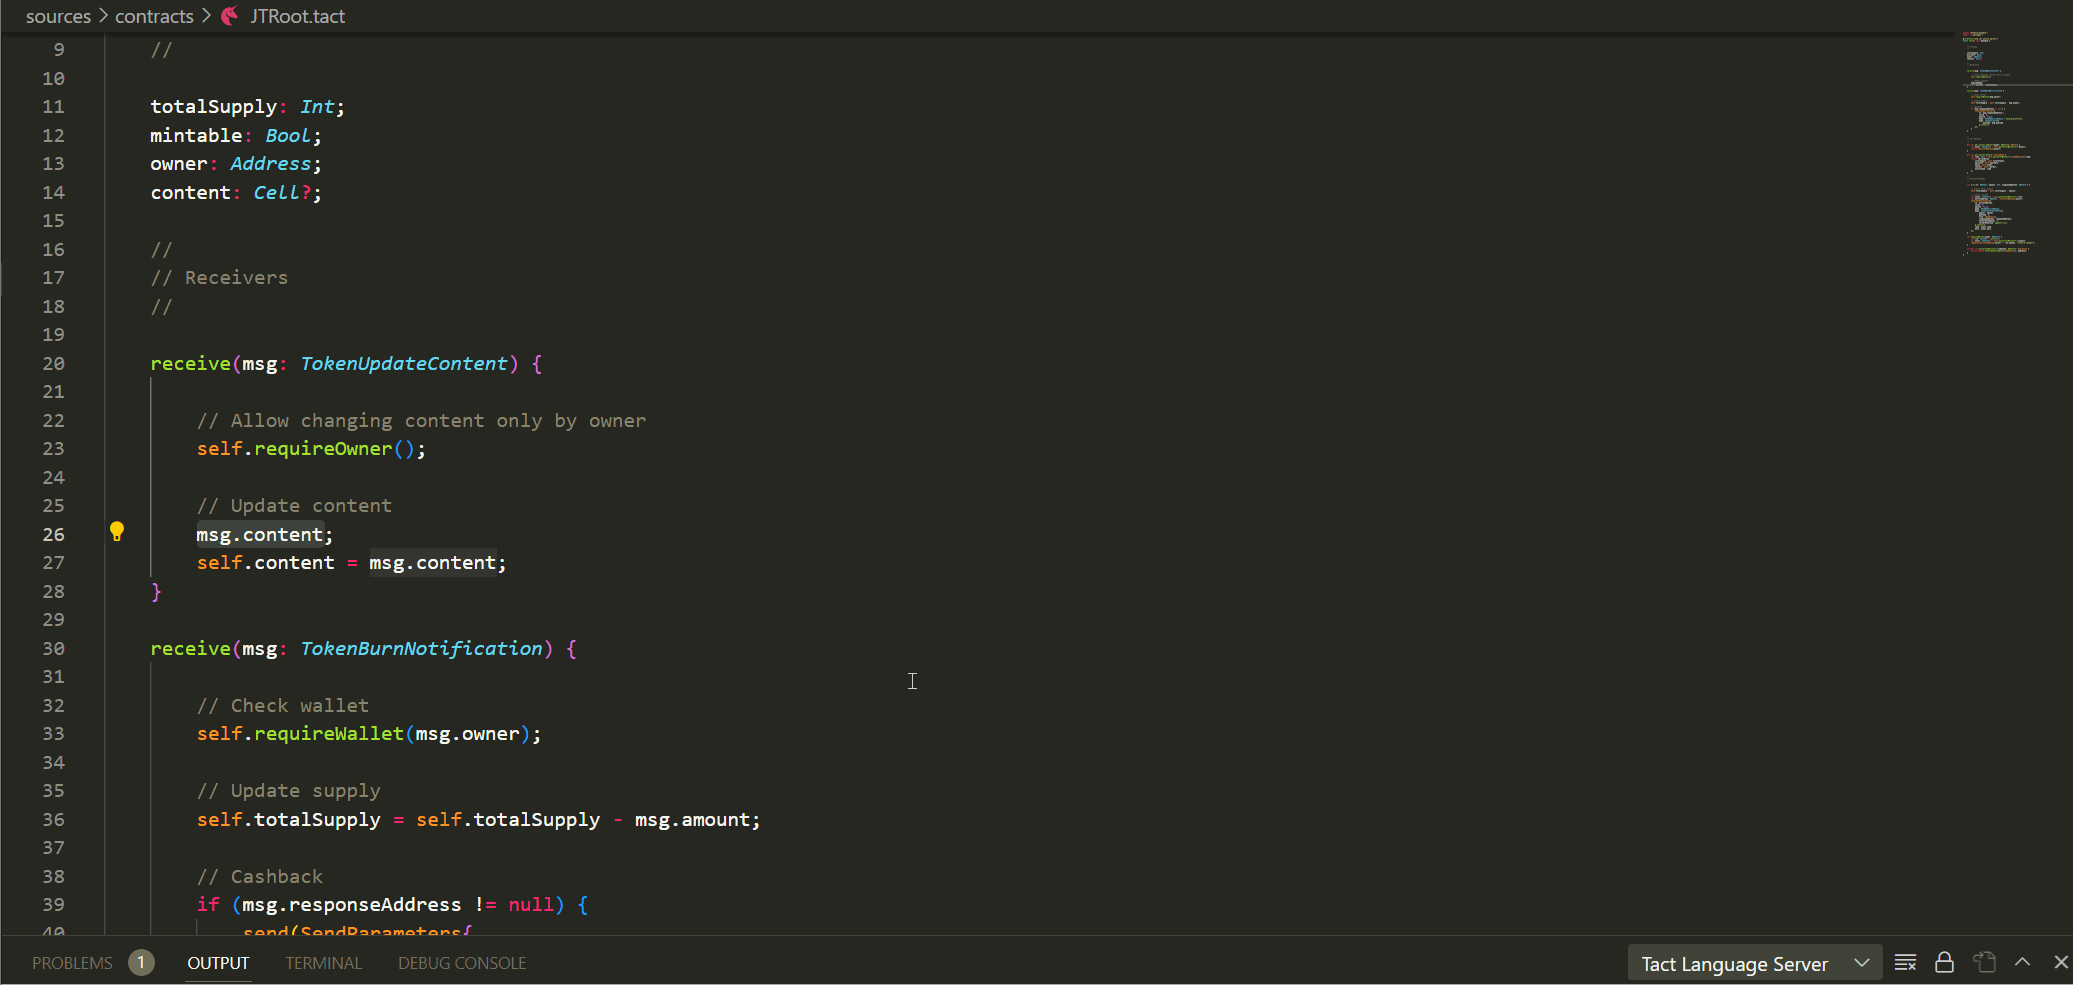Clear the output using the clear output icon
The height and width of the screenshot is (985, 2073).
click(1905, 963)
